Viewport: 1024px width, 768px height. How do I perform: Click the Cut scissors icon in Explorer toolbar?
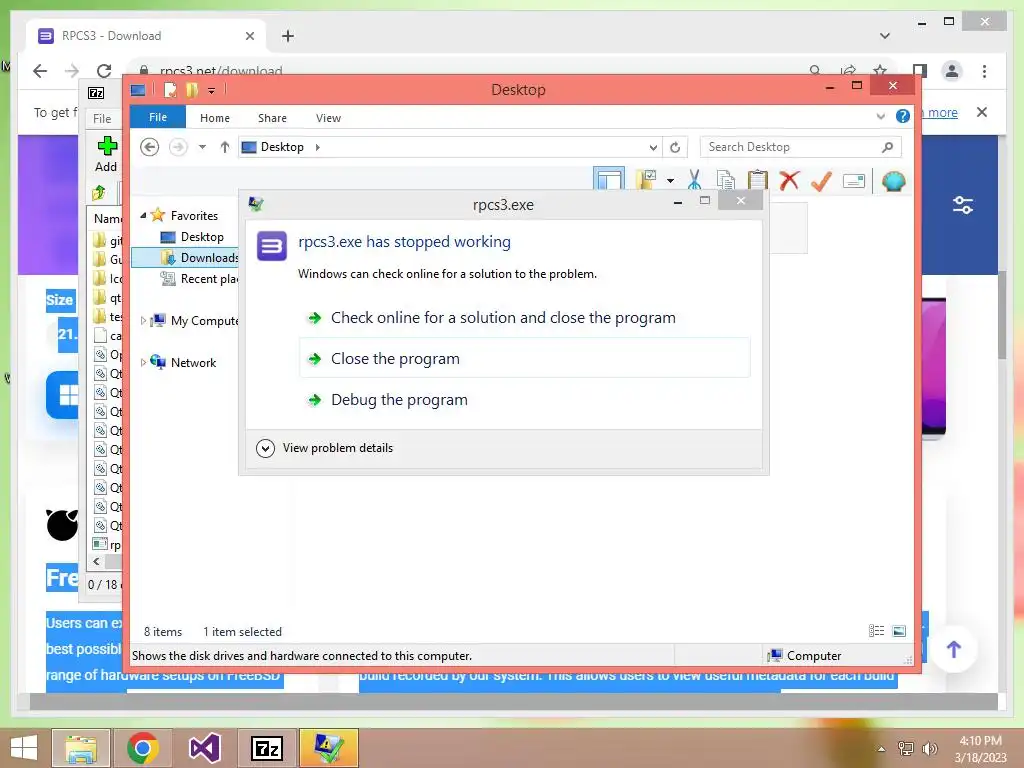694,180
